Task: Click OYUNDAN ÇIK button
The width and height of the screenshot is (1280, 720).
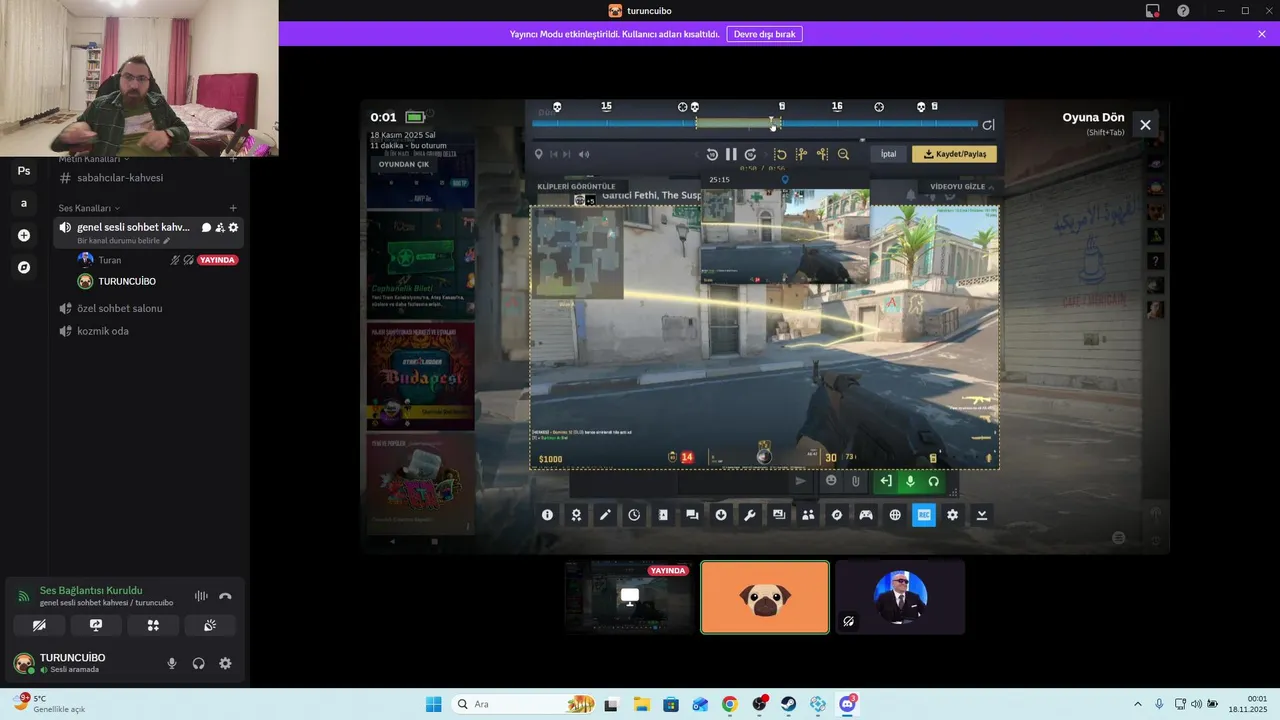Action: (x=403, y=164)
